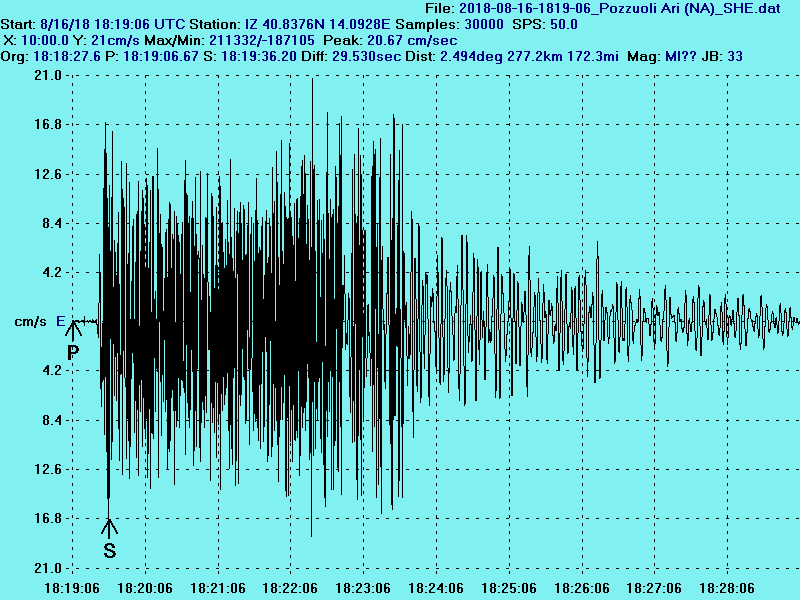Click the X value 10:00.0

pyautogui.click(x=45, y=40)
